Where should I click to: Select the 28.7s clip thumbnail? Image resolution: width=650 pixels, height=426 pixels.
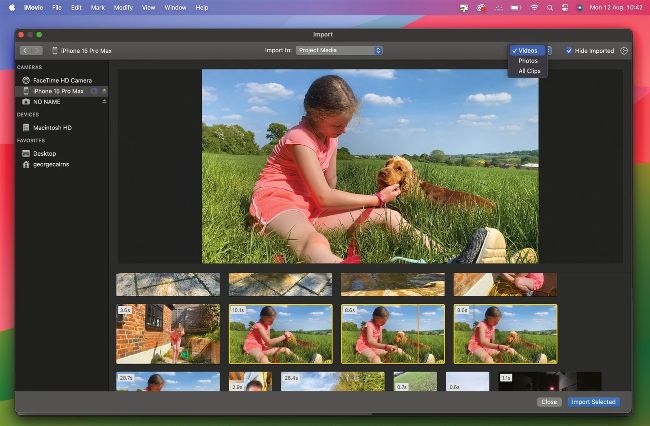pos(168,382)
